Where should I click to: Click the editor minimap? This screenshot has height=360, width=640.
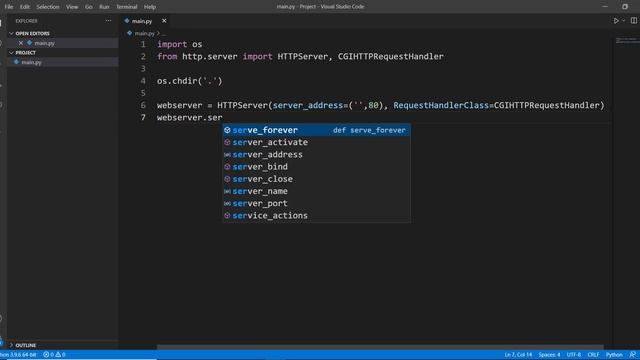[x=626, y=40]
